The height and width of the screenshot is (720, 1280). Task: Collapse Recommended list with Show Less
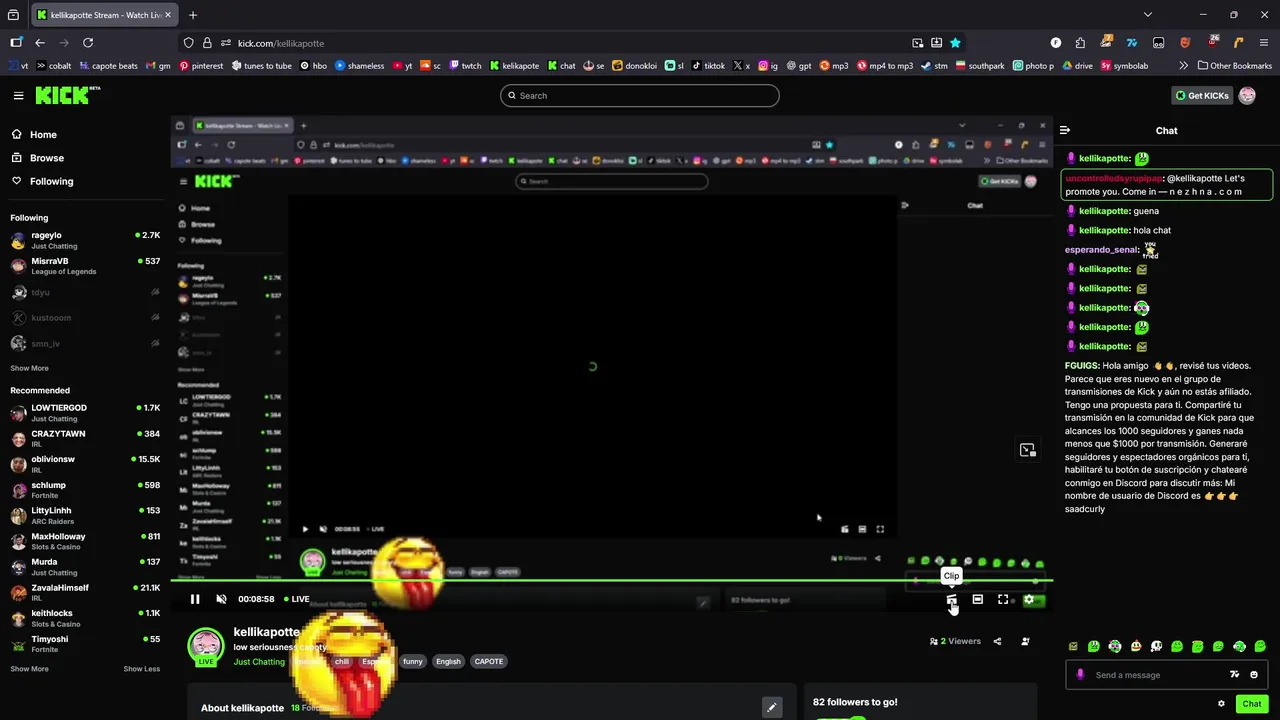point(141,669)
